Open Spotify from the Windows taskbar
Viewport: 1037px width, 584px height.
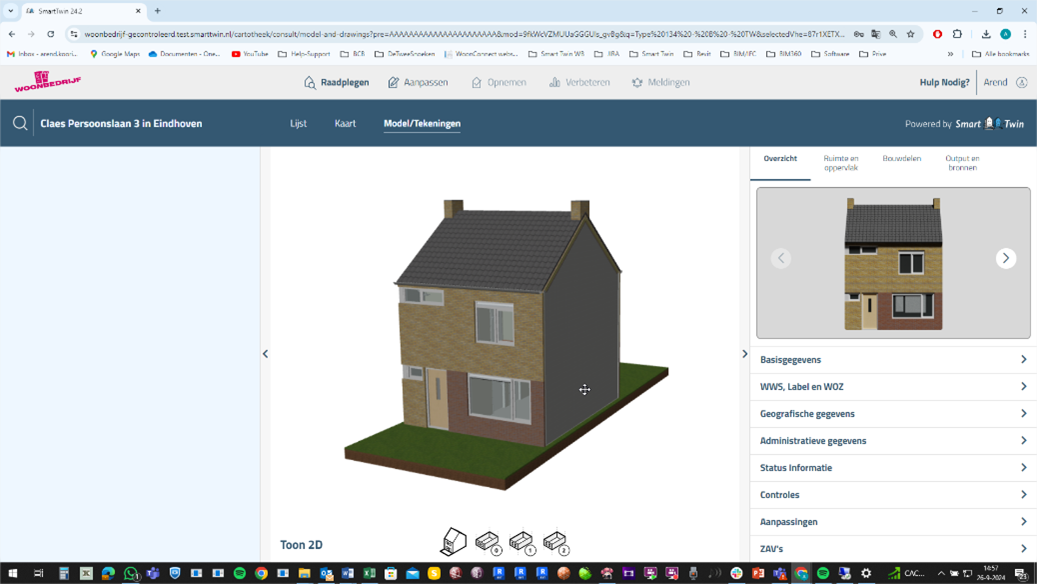tap(239, 574)
